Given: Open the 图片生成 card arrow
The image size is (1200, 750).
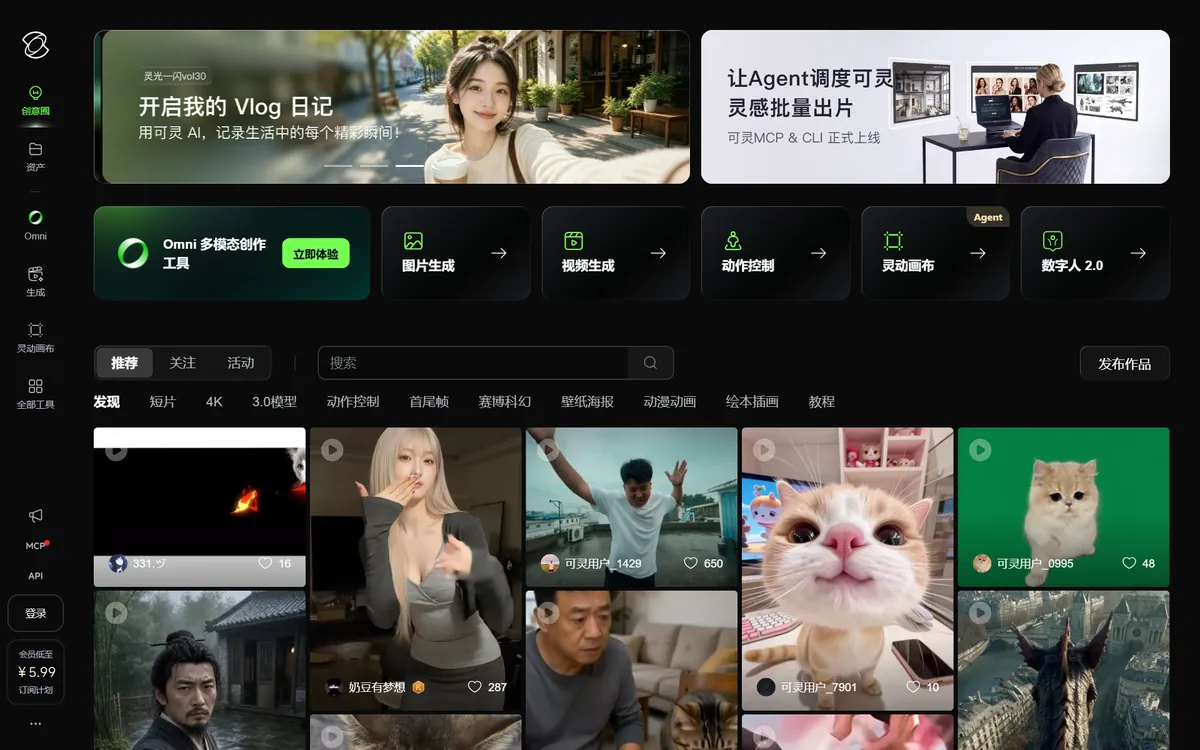Looking at the screenshot, I should coord(499,253).
